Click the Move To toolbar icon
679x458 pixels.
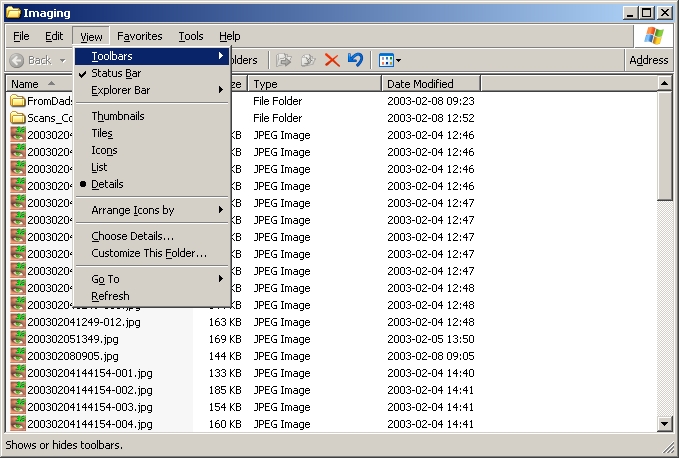coord(285,60)
